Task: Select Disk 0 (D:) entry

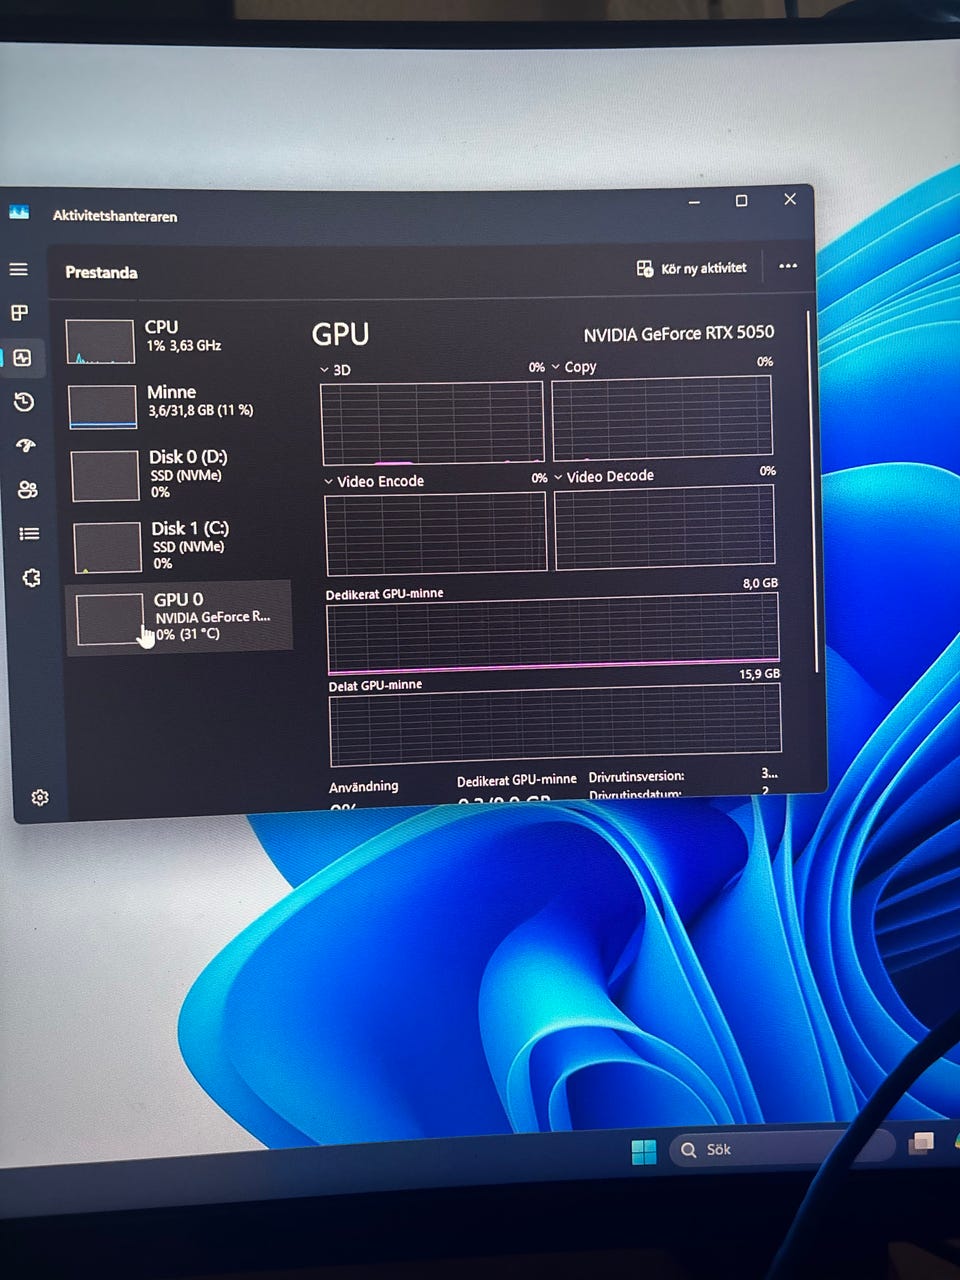Action: [x=180, y=474]
